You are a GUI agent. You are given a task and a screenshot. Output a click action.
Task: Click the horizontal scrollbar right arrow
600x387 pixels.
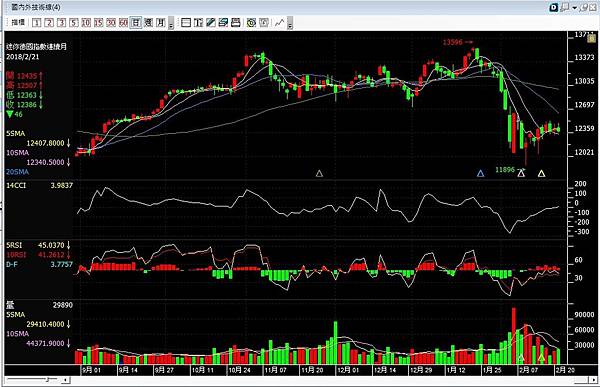click(x=593, y=380)
